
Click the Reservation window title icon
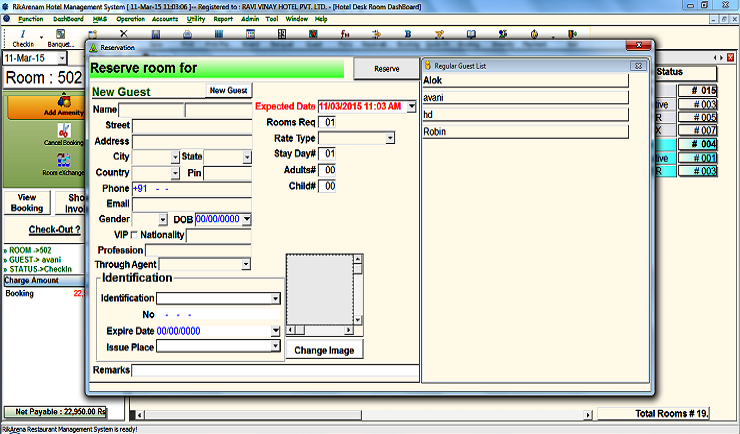94,46
